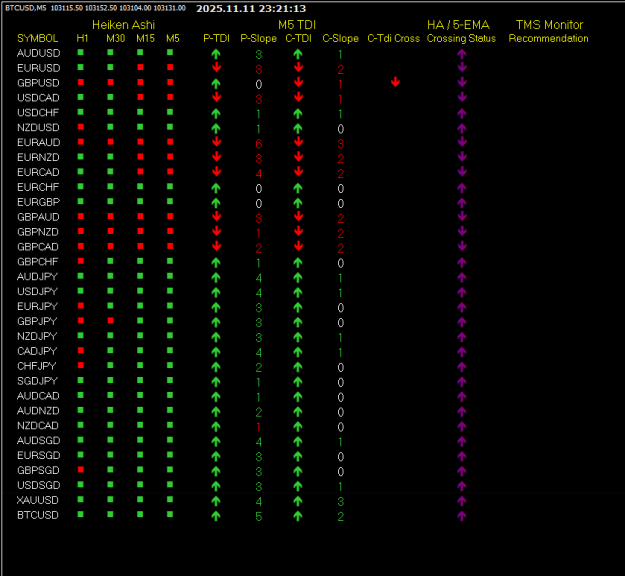
Task: Click the AUDNZD M30 green Heiken Ashi square
Action: coord(110,410)
